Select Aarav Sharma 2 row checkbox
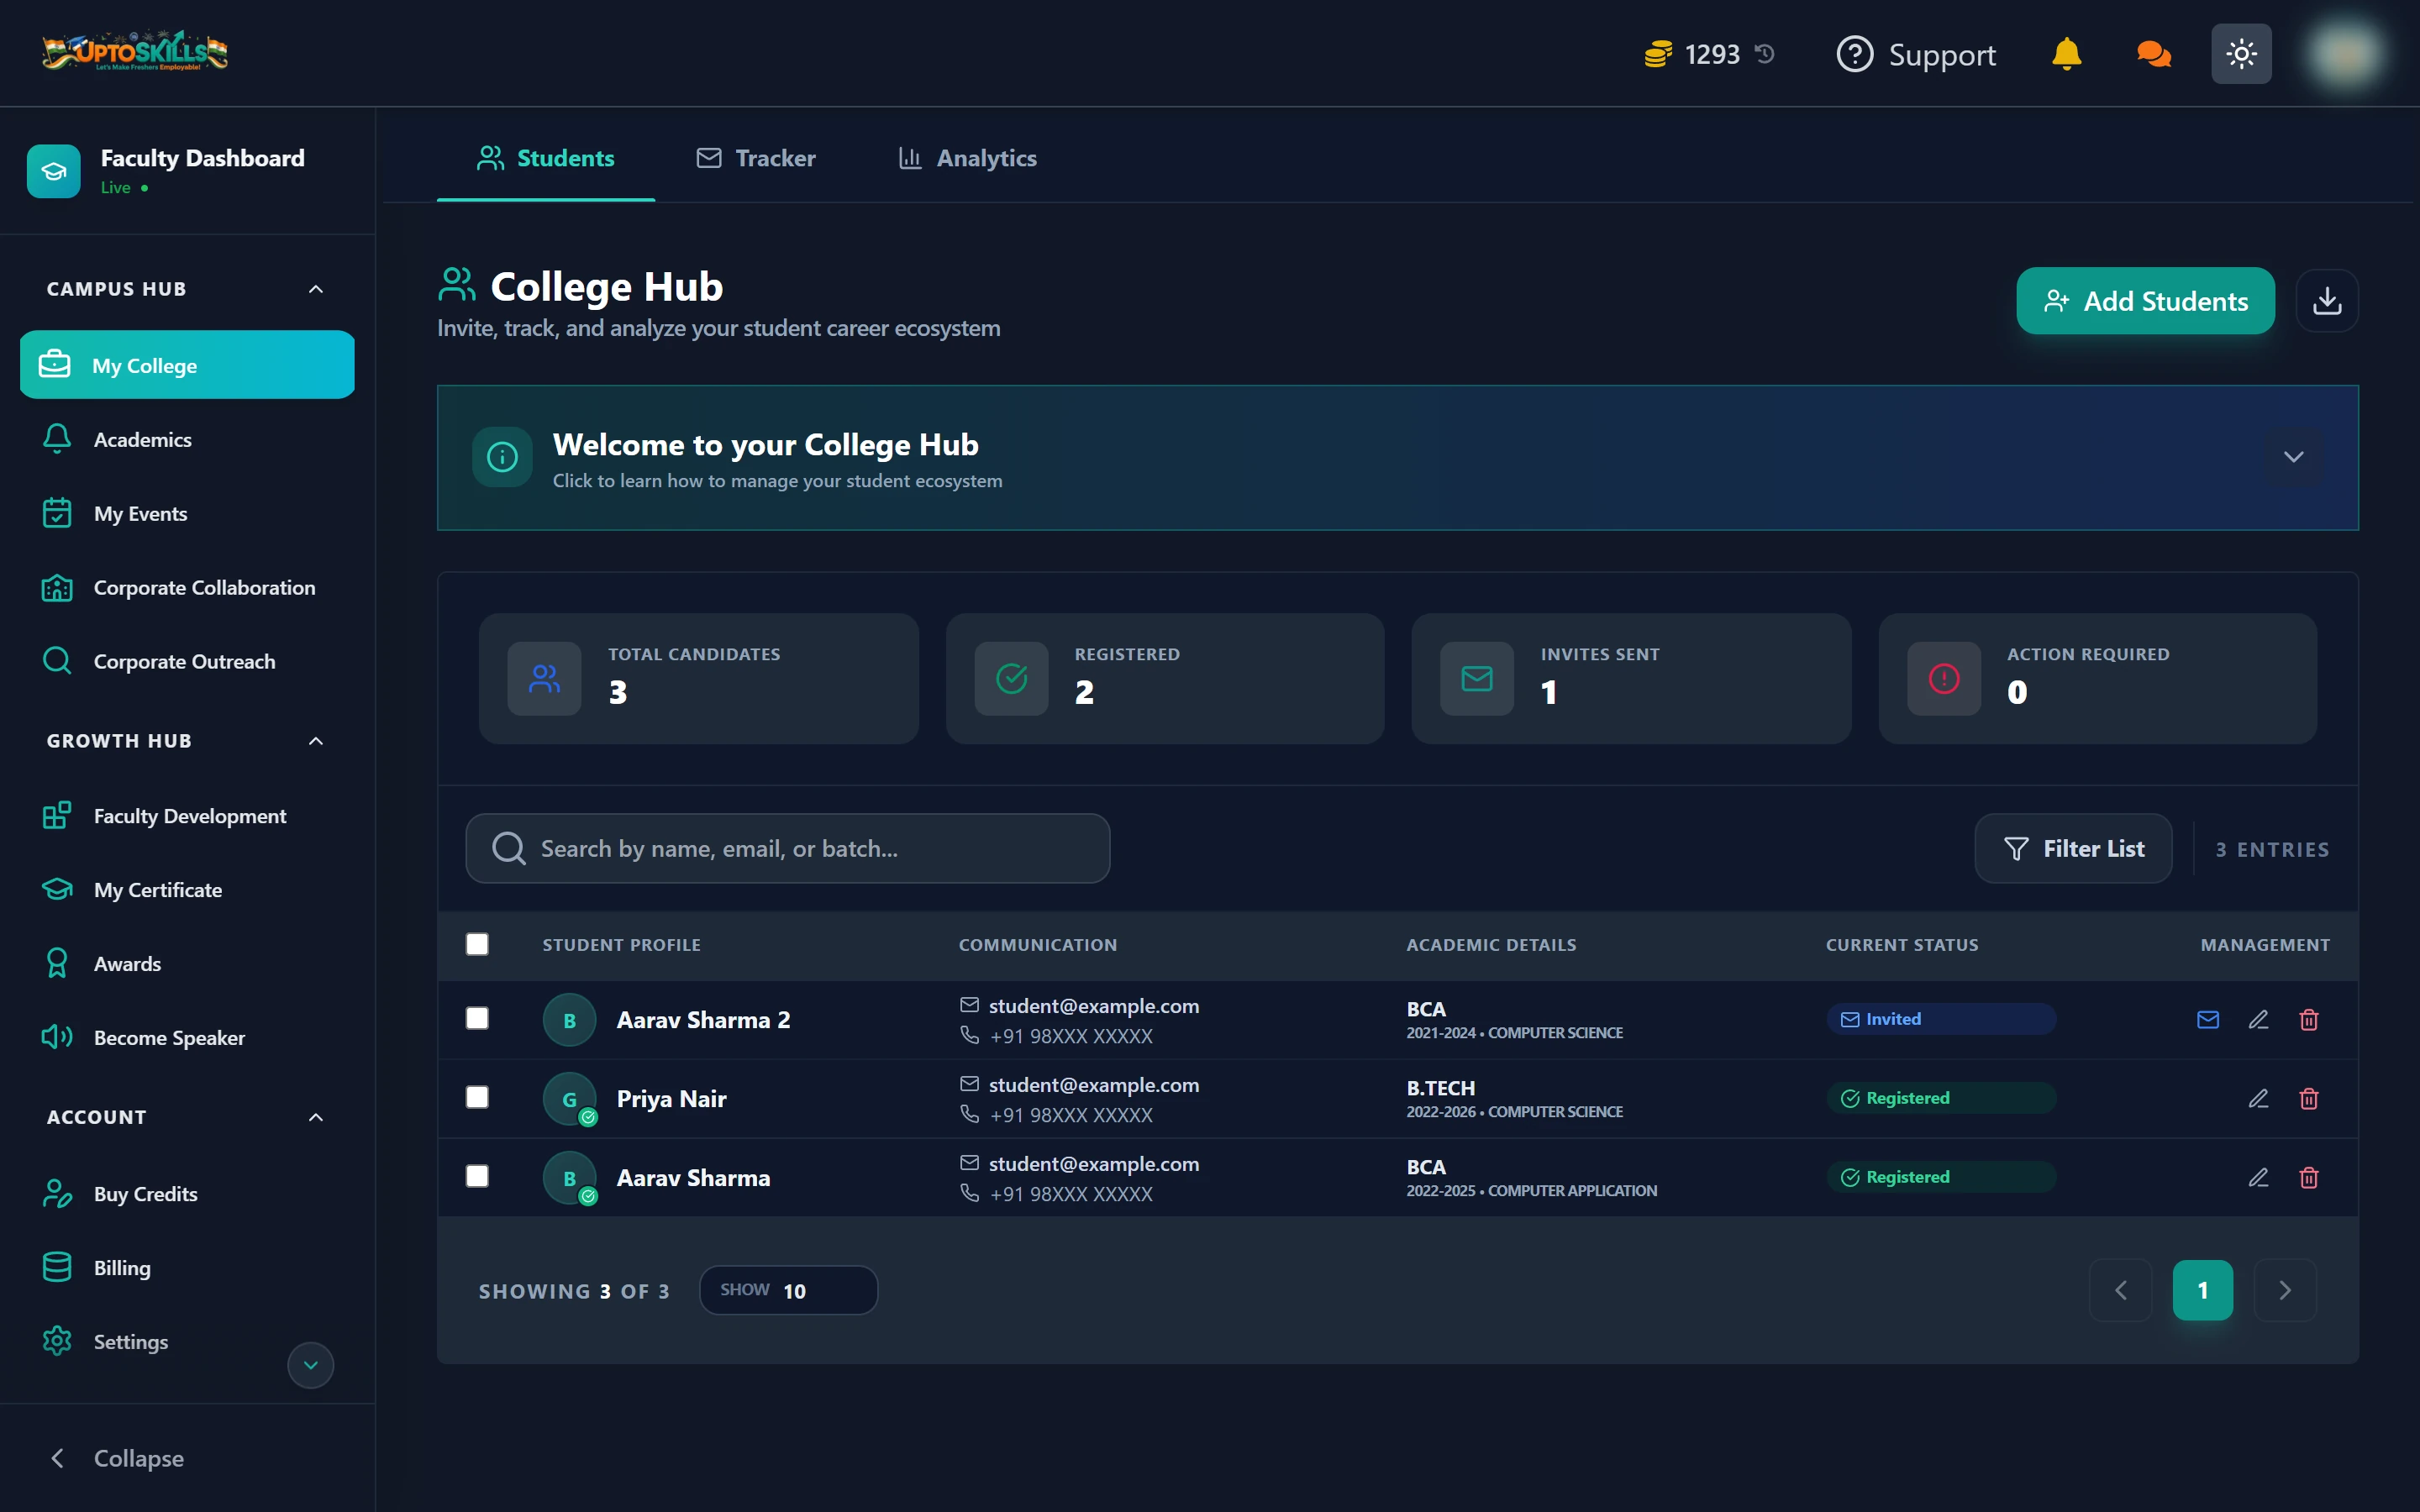 [477, 1018]
